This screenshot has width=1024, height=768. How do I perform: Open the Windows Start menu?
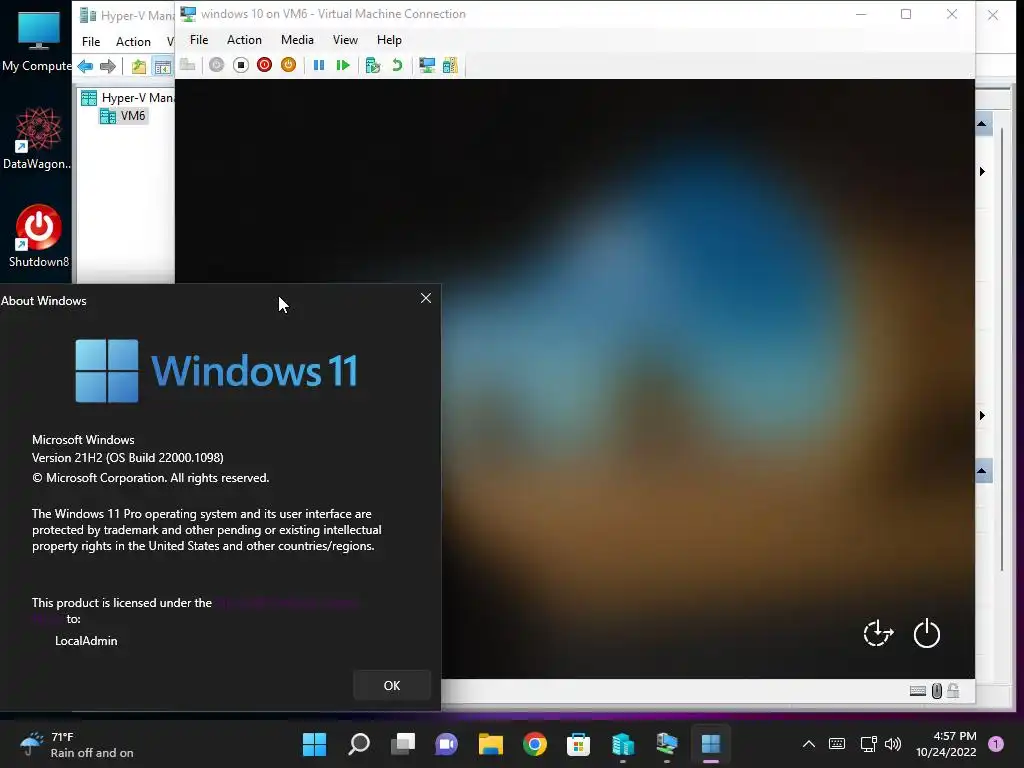click(314, 744)
